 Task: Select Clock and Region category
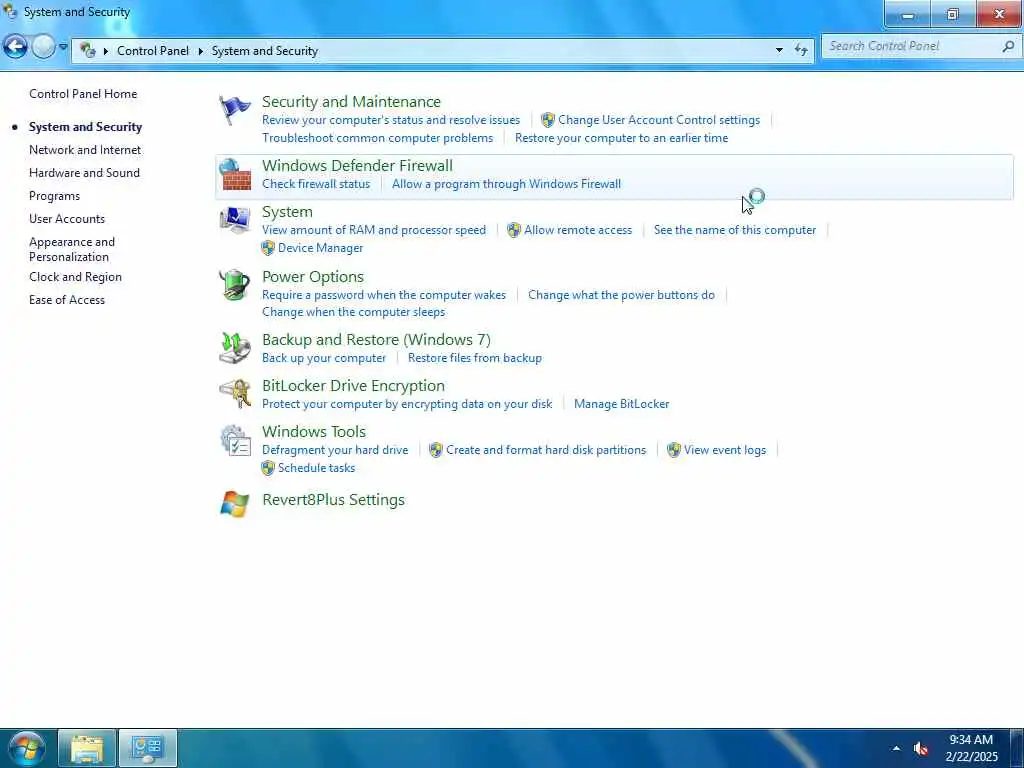click(x=75, y=277)
